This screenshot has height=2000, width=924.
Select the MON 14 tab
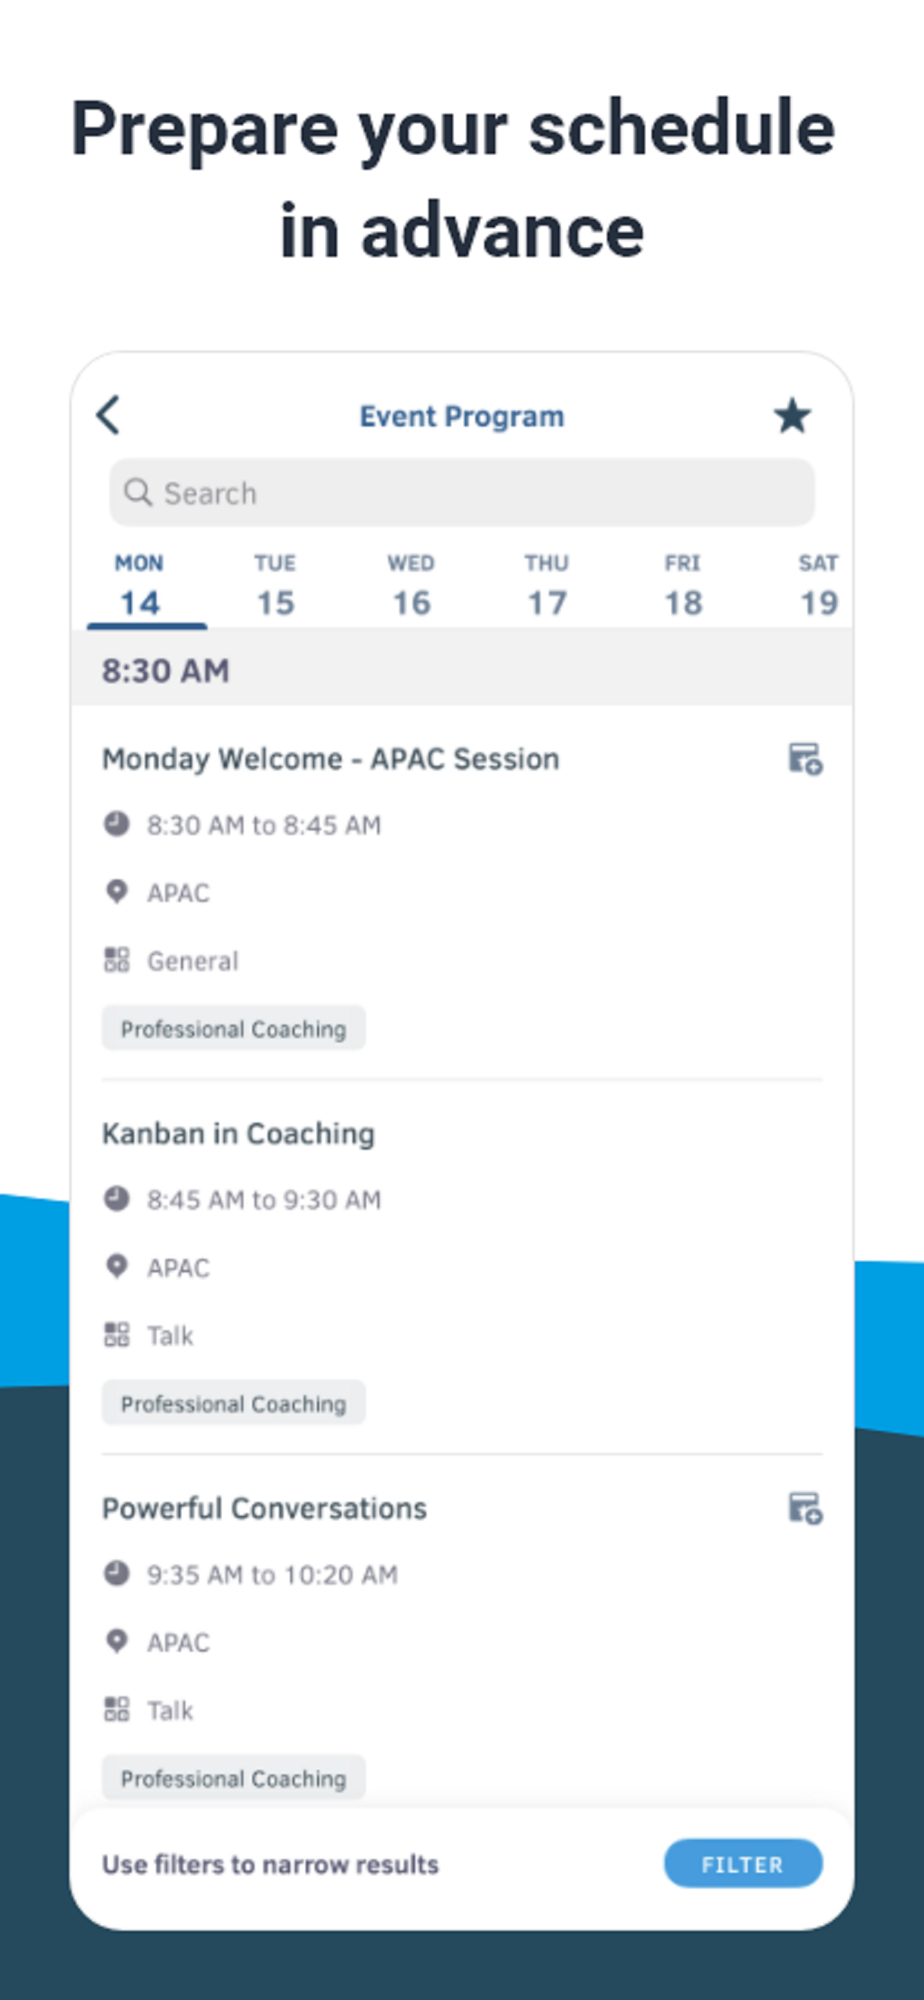click(140, 586)
